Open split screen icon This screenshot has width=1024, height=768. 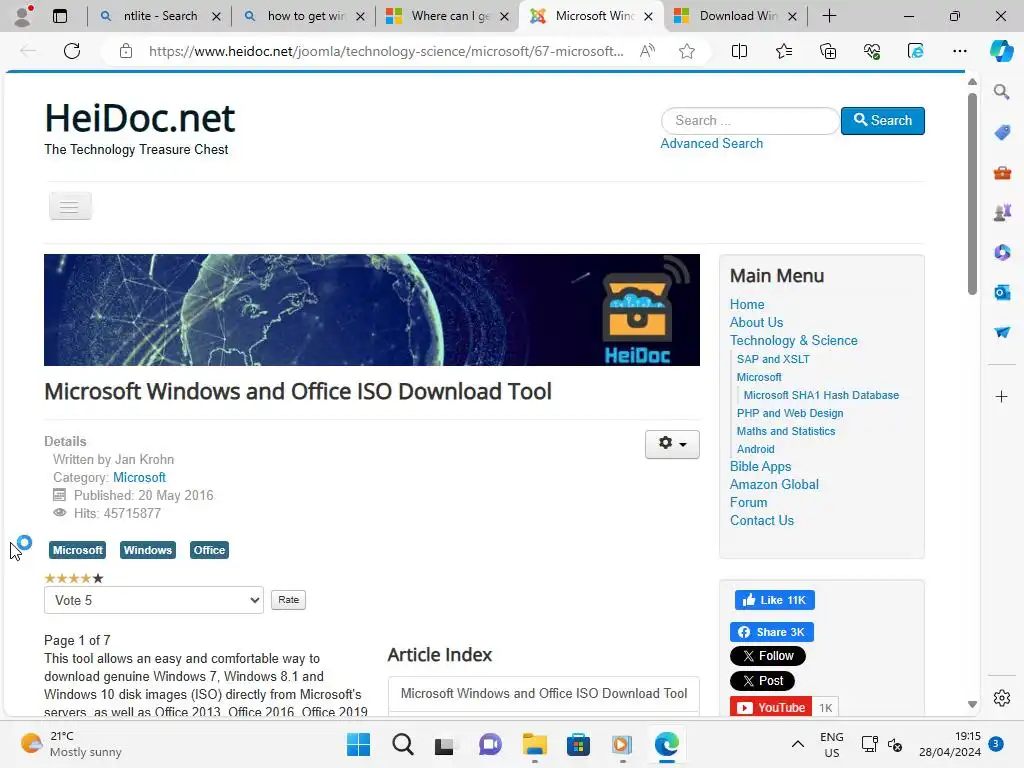pos(739,51)
